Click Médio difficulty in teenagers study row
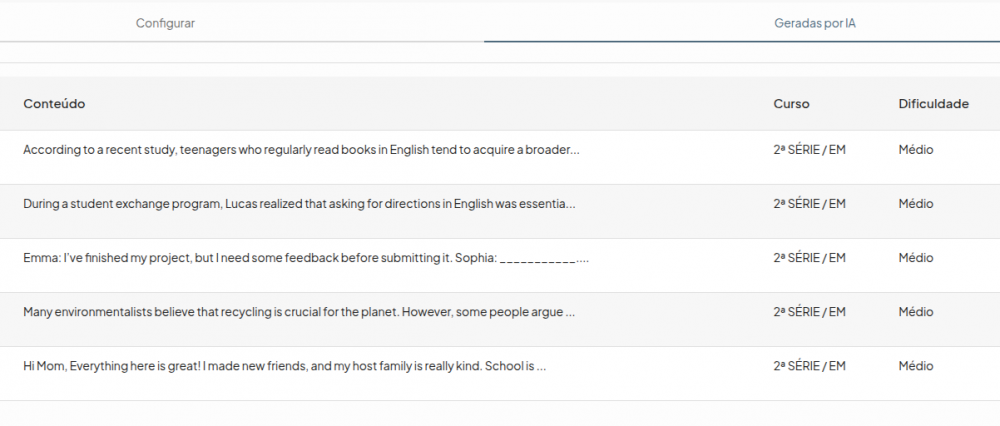 click(x=915, y=150)
